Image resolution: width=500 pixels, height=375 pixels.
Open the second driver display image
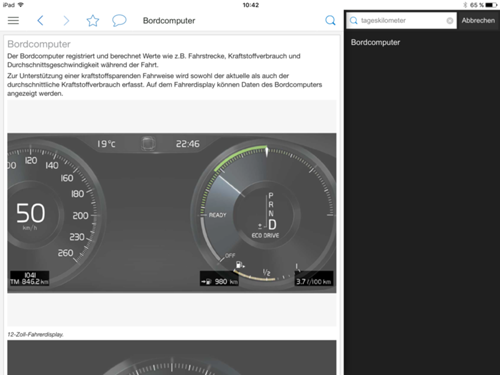point(172,357)
